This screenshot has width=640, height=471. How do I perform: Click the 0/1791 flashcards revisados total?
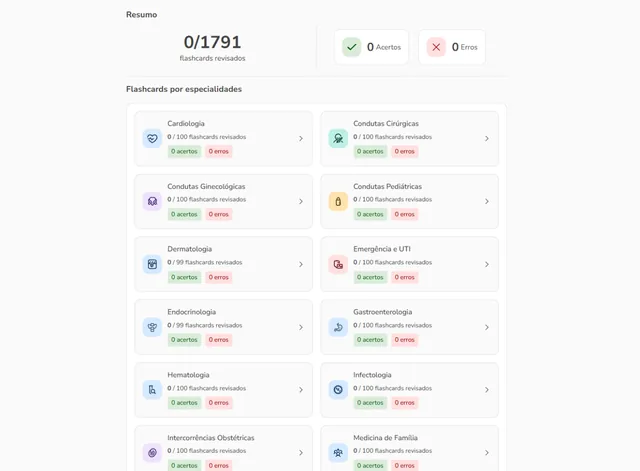[212, 47]
